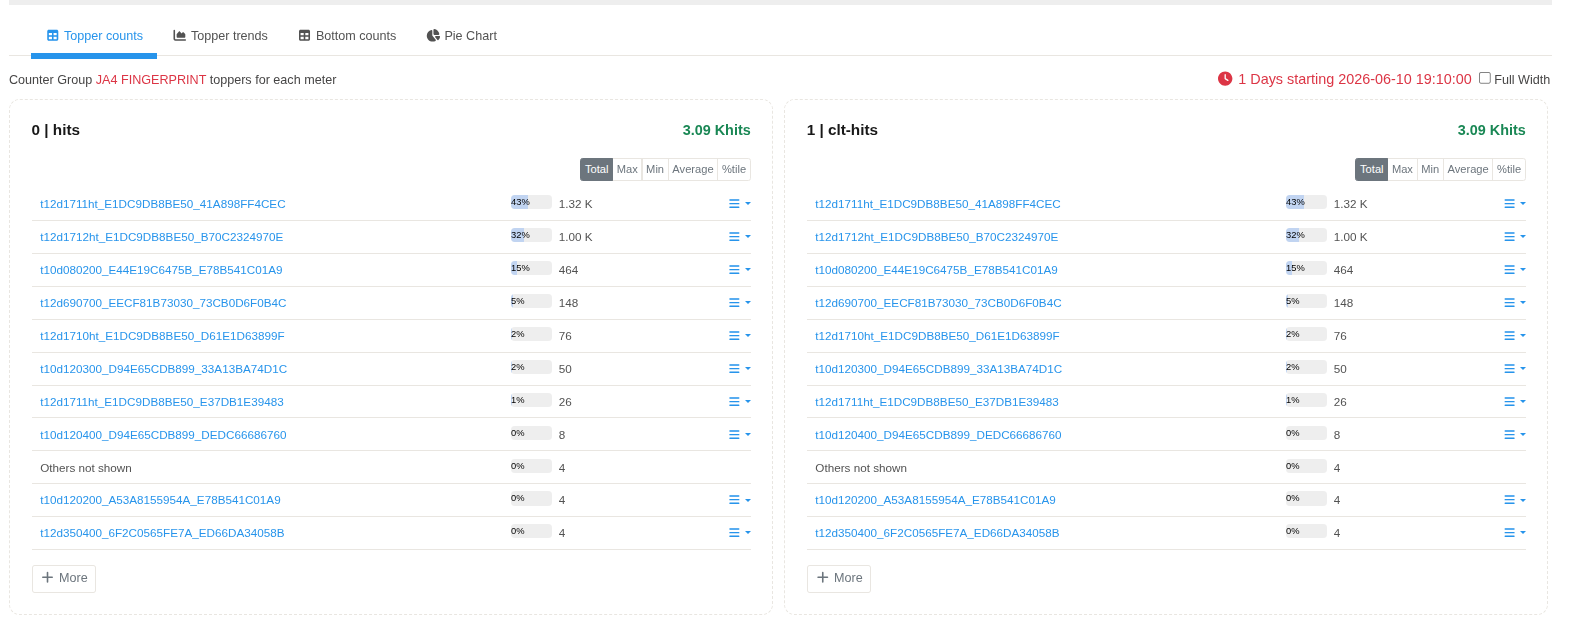Open hits row menu for t10d120300_D94E65CDB899
Viewport: 1569px width, 629px height.
click(x=739, y=369)
